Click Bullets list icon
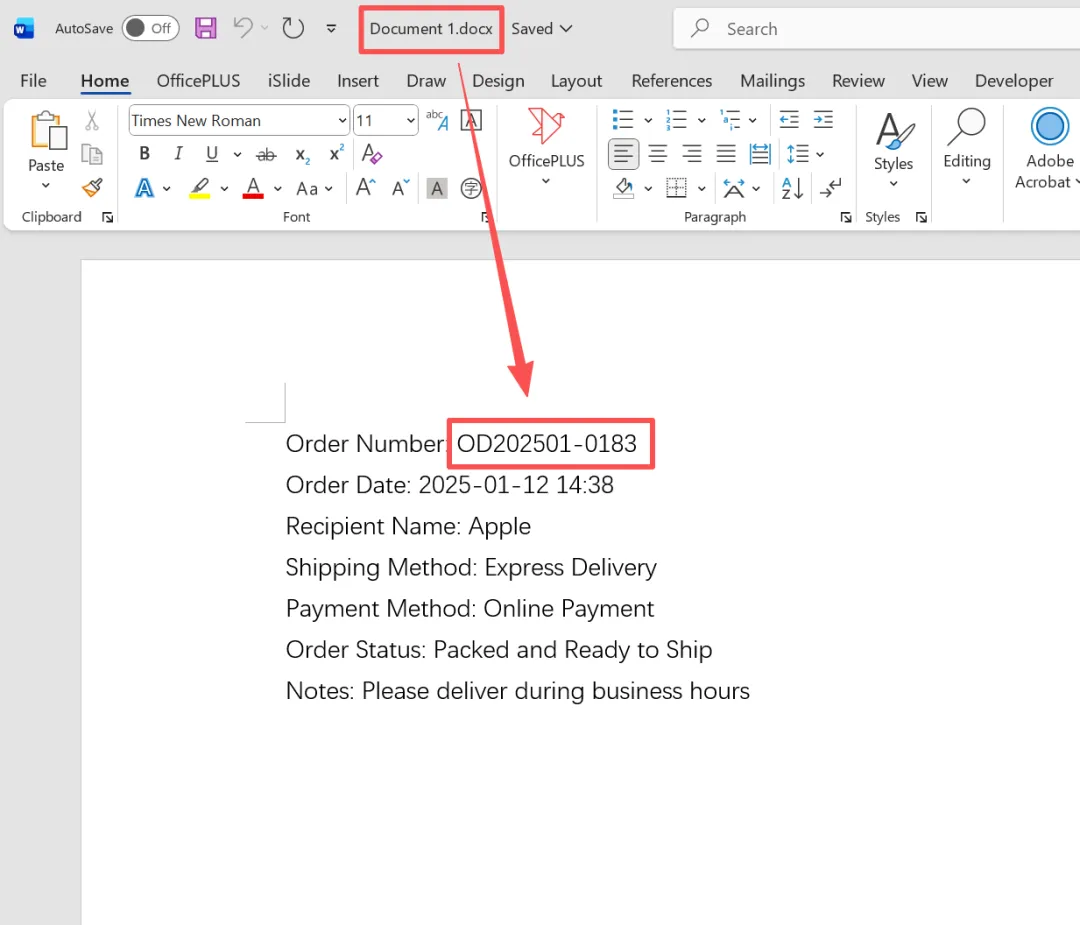The height and width of the screenshot is (925, 1080). pyautogui.click(x=623, y=120)
